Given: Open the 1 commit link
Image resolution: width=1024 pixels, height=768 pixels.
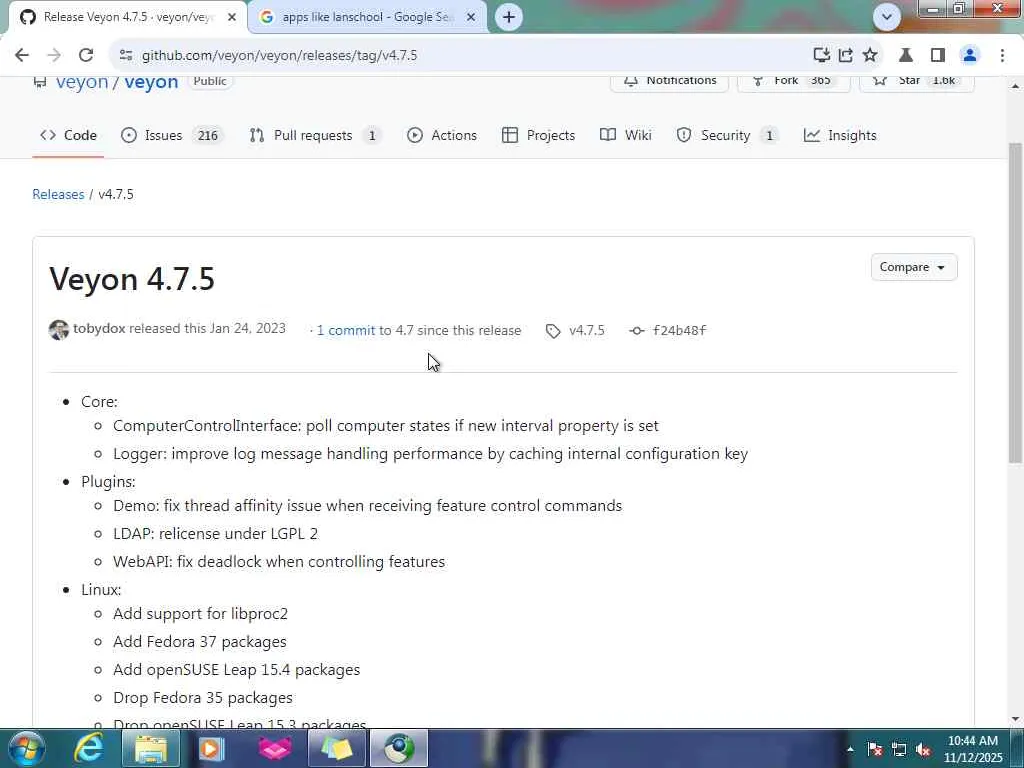Looking at the screenshot, I should click(345, 330).
